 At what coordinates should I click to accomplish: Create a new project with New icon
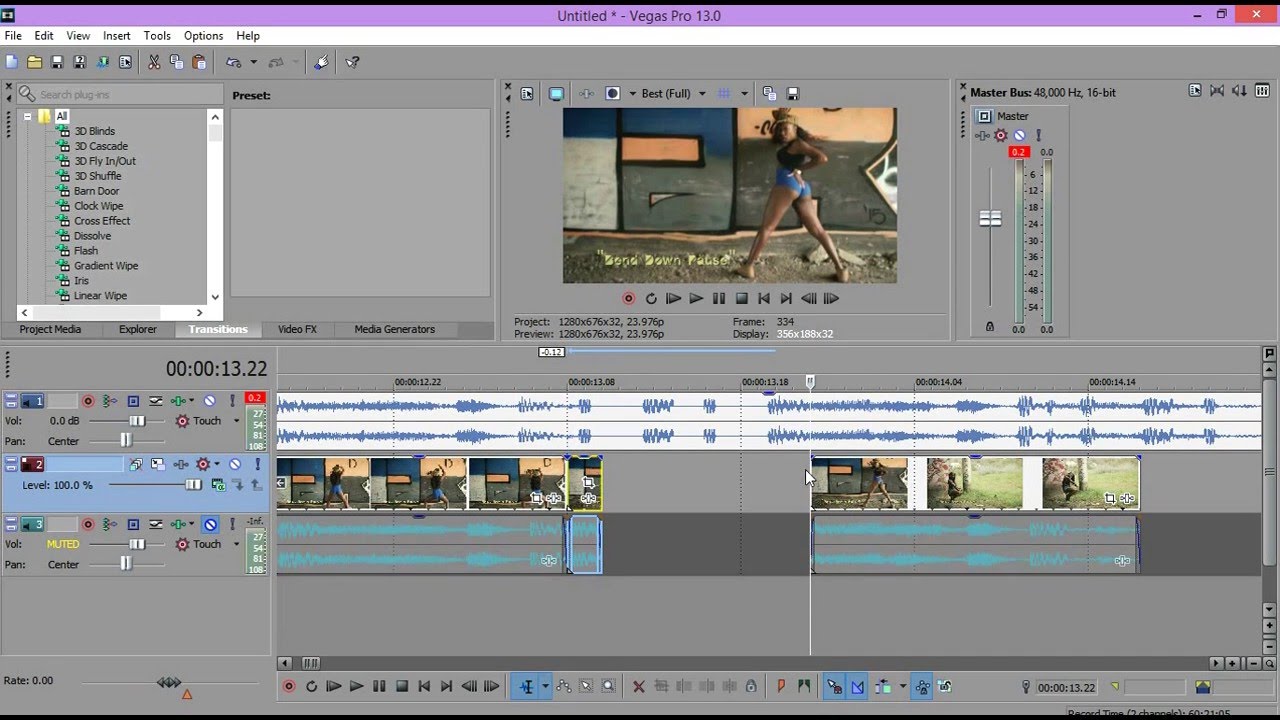[12, 62]
